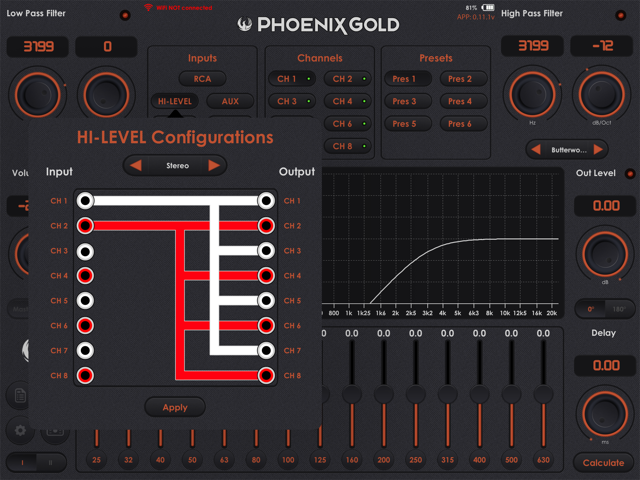The width and height of the screenshot is (640, 480).
Task: Switch to bank I selector
Action: pos(22,462)
